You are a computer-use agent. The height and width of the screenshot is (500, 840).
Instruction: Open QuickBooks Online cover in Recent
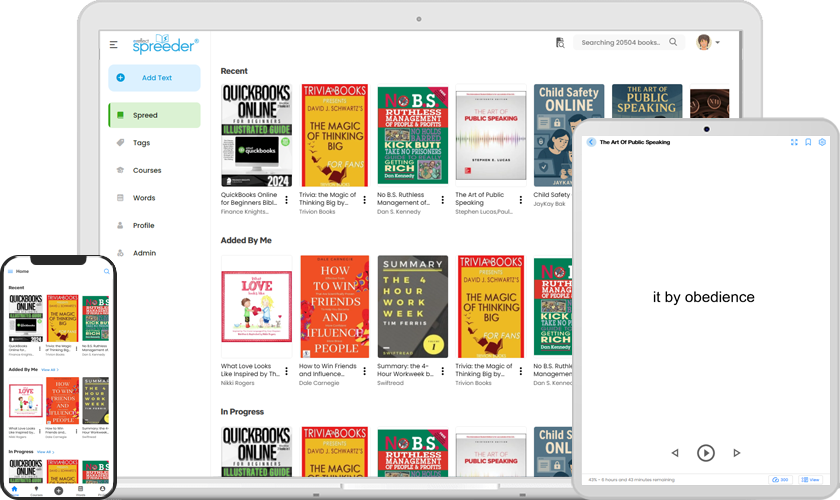257,135
